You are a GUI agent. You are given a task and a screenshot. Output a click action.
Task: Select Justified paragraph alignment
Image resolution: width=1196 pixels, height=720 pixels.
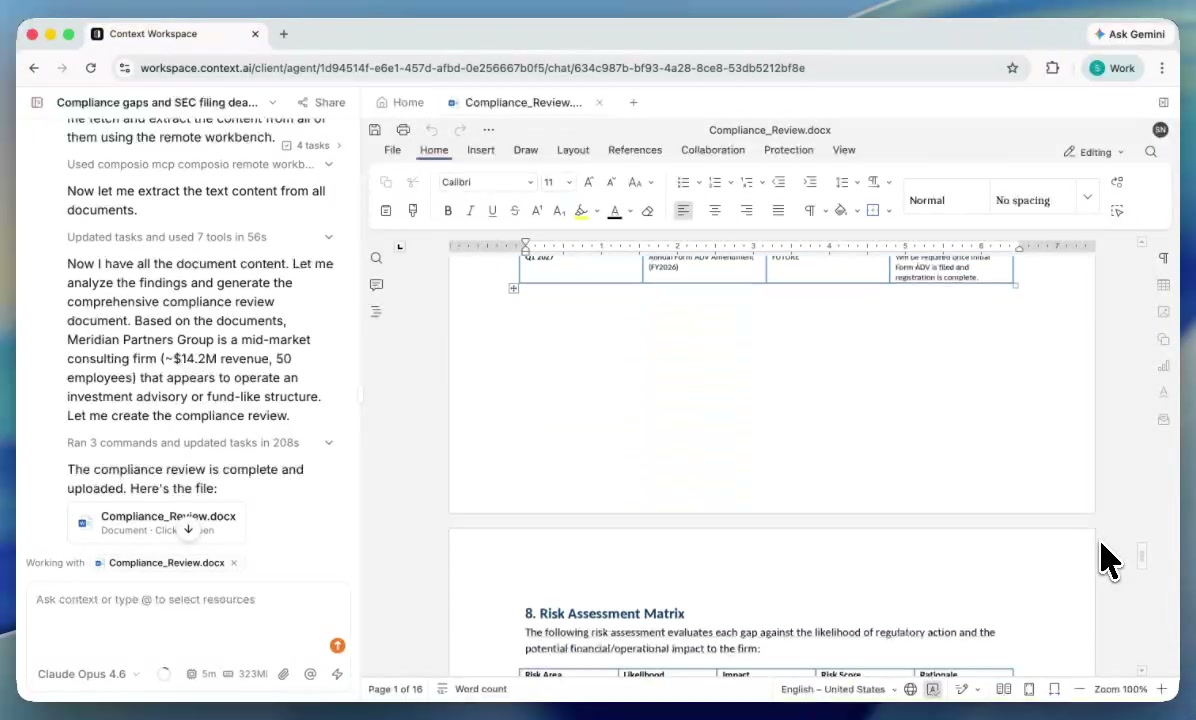778,211
